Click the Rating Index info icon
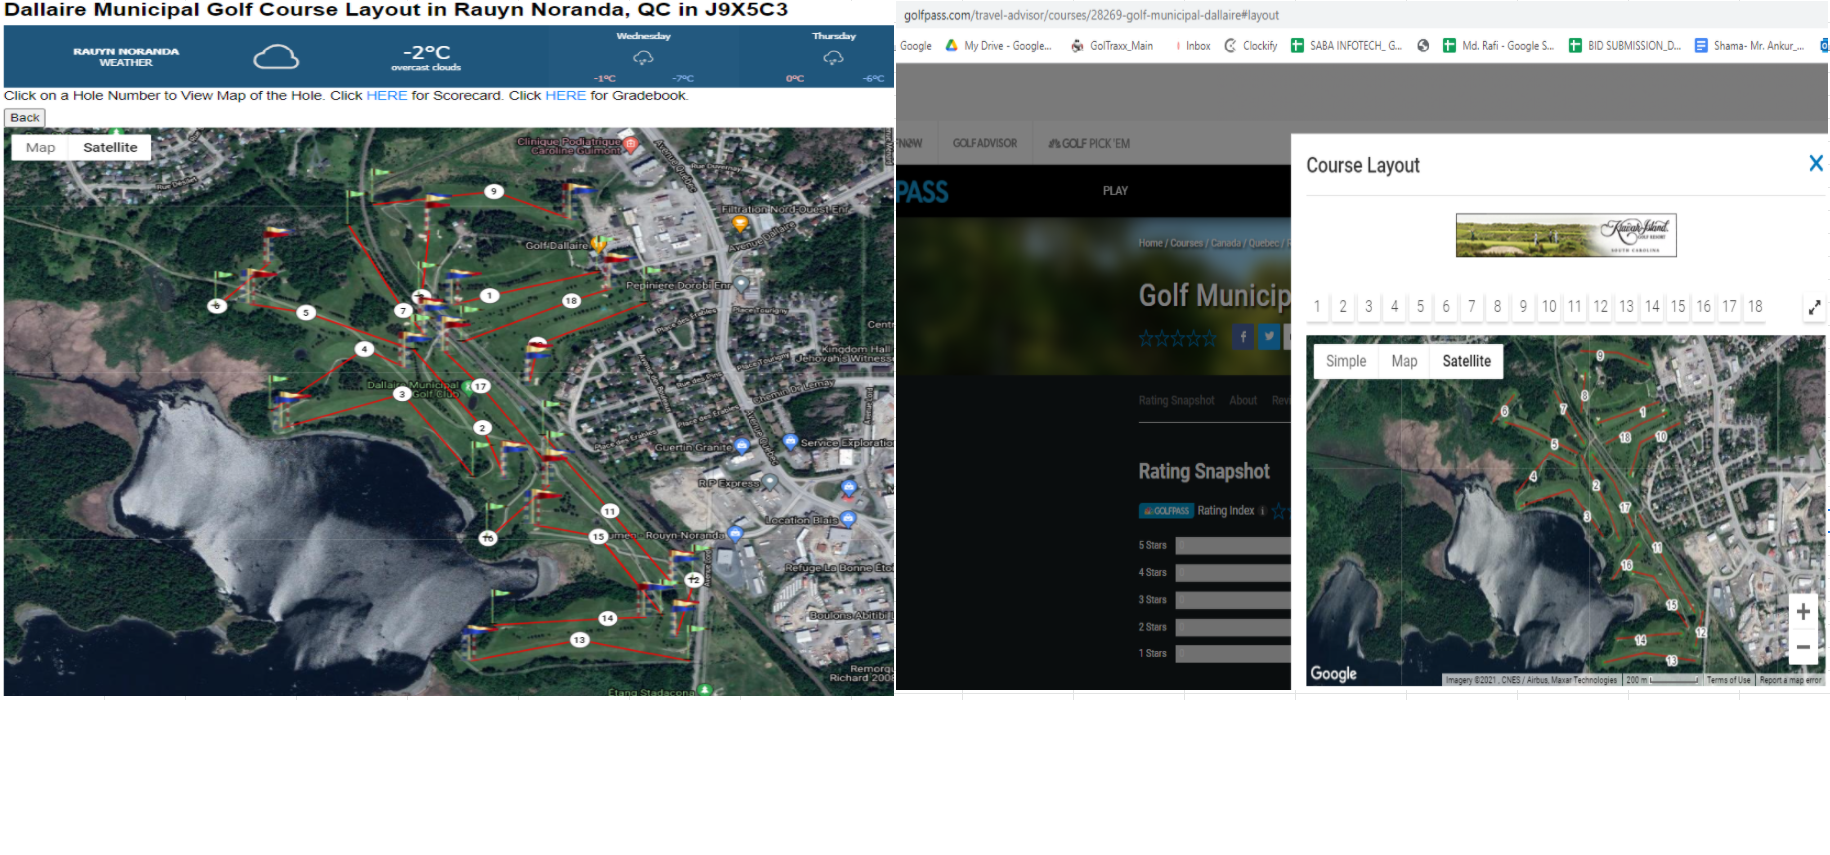The height and width of the screenshot is (855, 1830). point(1262,511)
